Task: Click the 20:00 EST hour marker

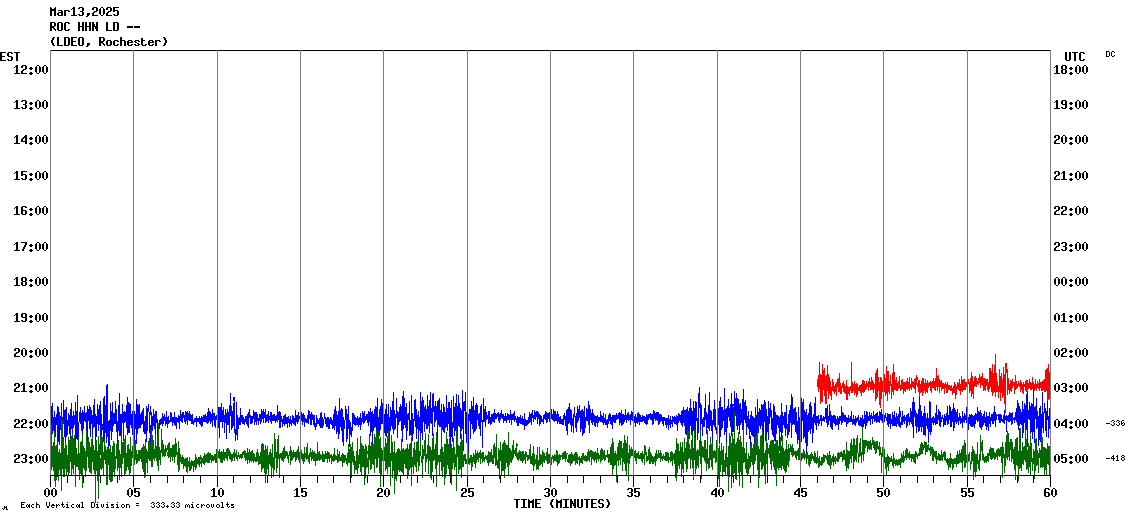Action: [x=31, y=352]
